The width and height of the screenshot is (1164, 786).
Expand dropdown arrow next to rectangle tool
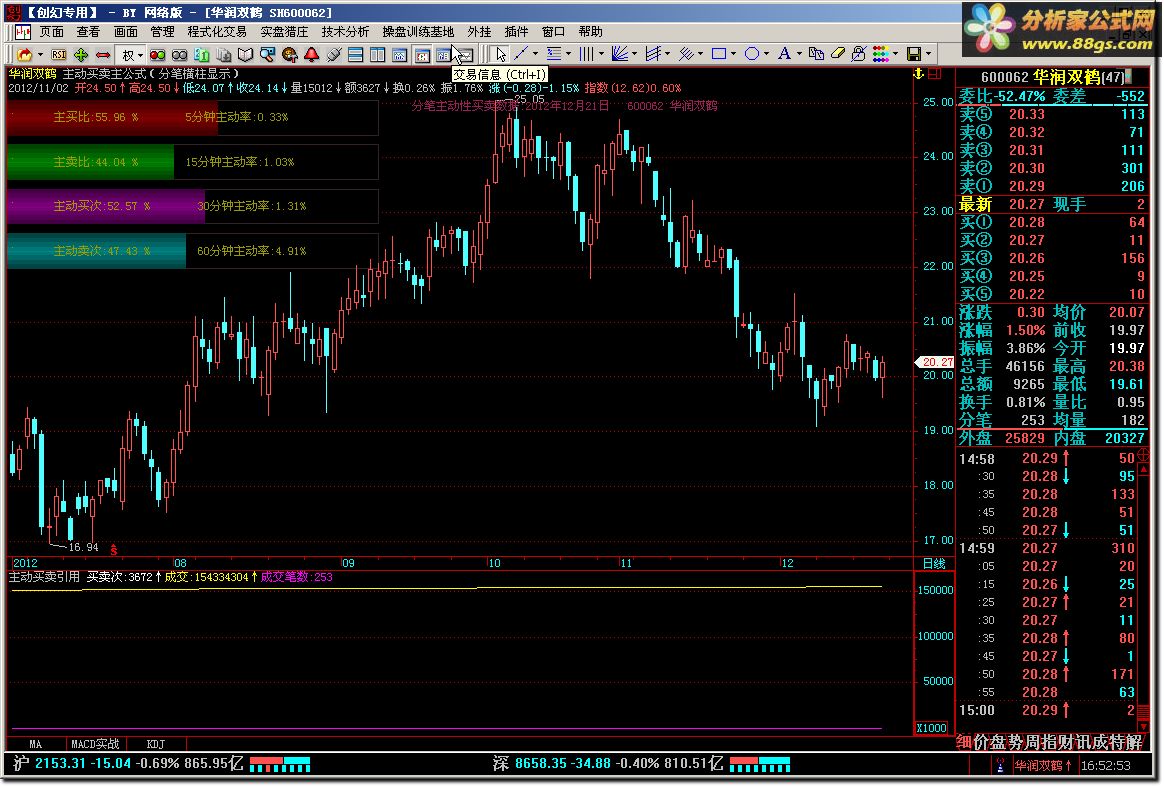pos(733,54)
